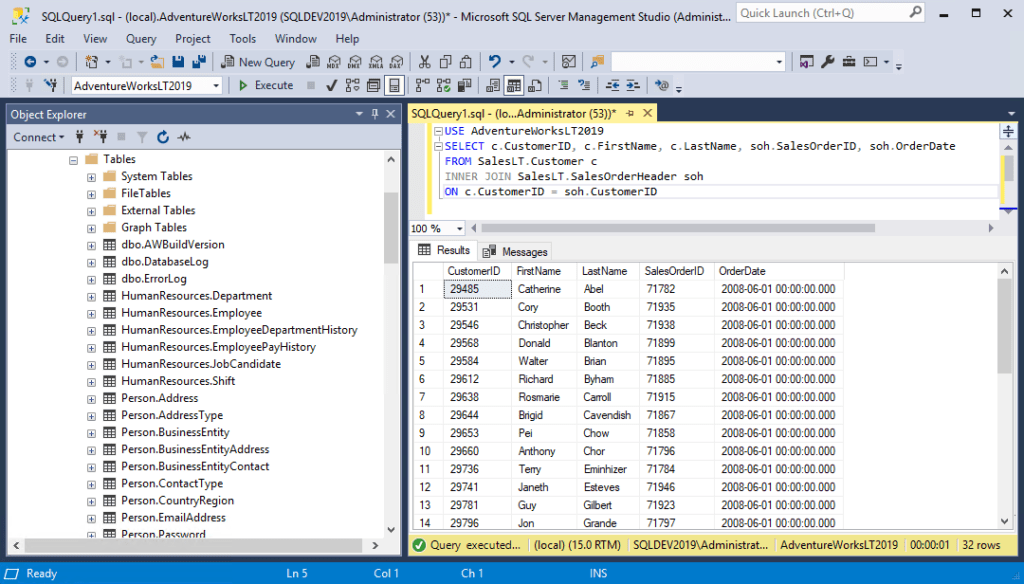1024x584 pixels.
Task: Open the File menu
Action: pyautogui.click(x=18, y=39)
